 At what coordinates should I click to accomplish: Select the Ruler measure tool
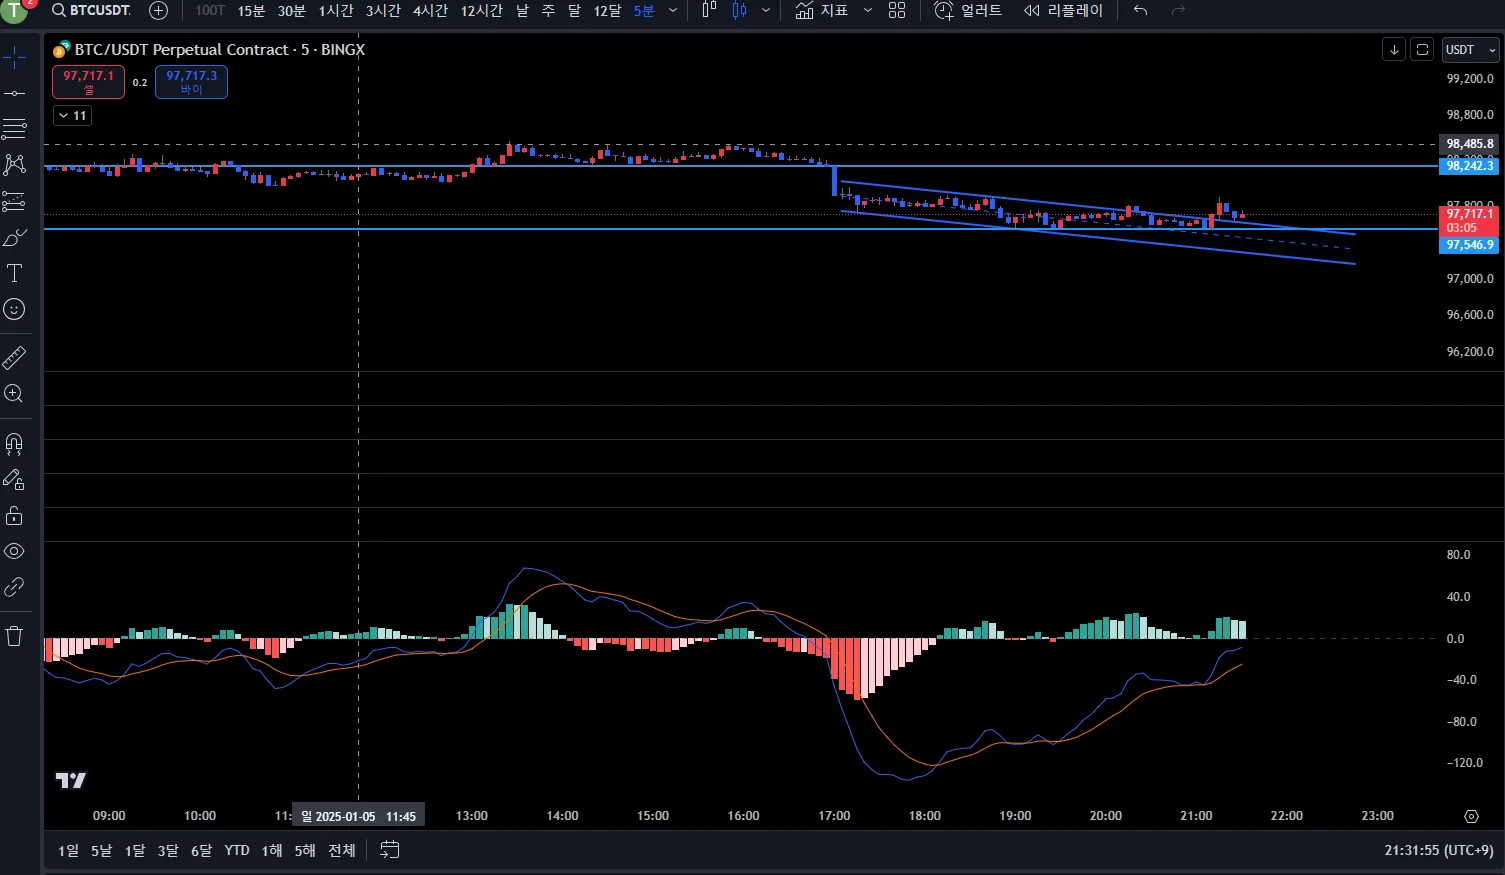(x=14, y=357)
